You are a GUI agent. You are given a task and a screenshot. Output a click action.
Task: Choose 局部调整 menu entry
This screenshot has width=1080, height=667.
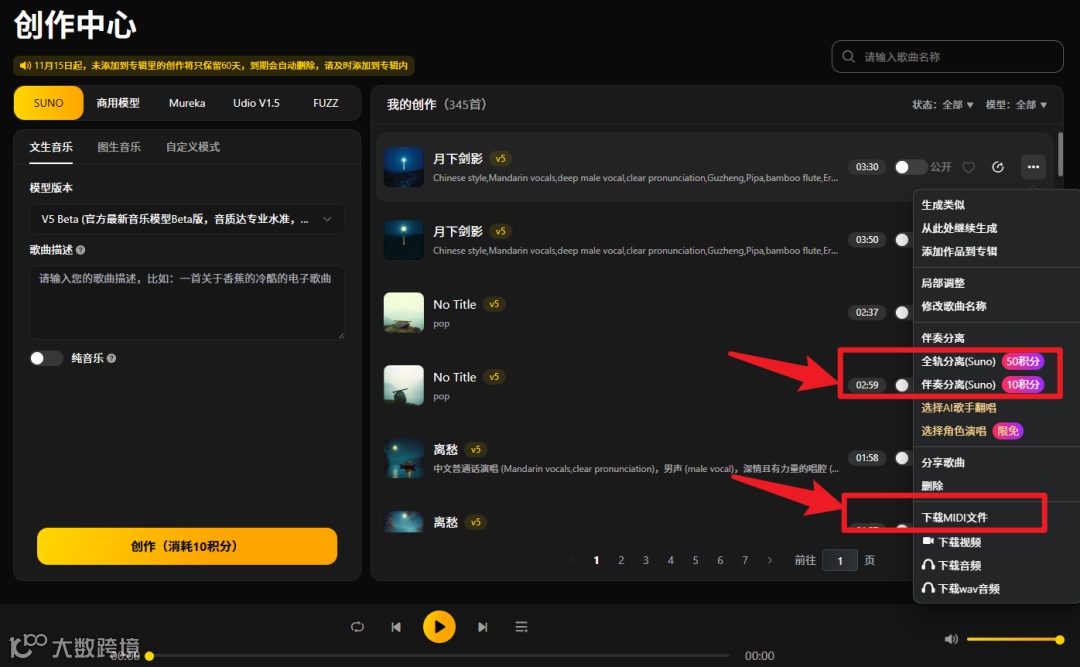coord(943,283)
